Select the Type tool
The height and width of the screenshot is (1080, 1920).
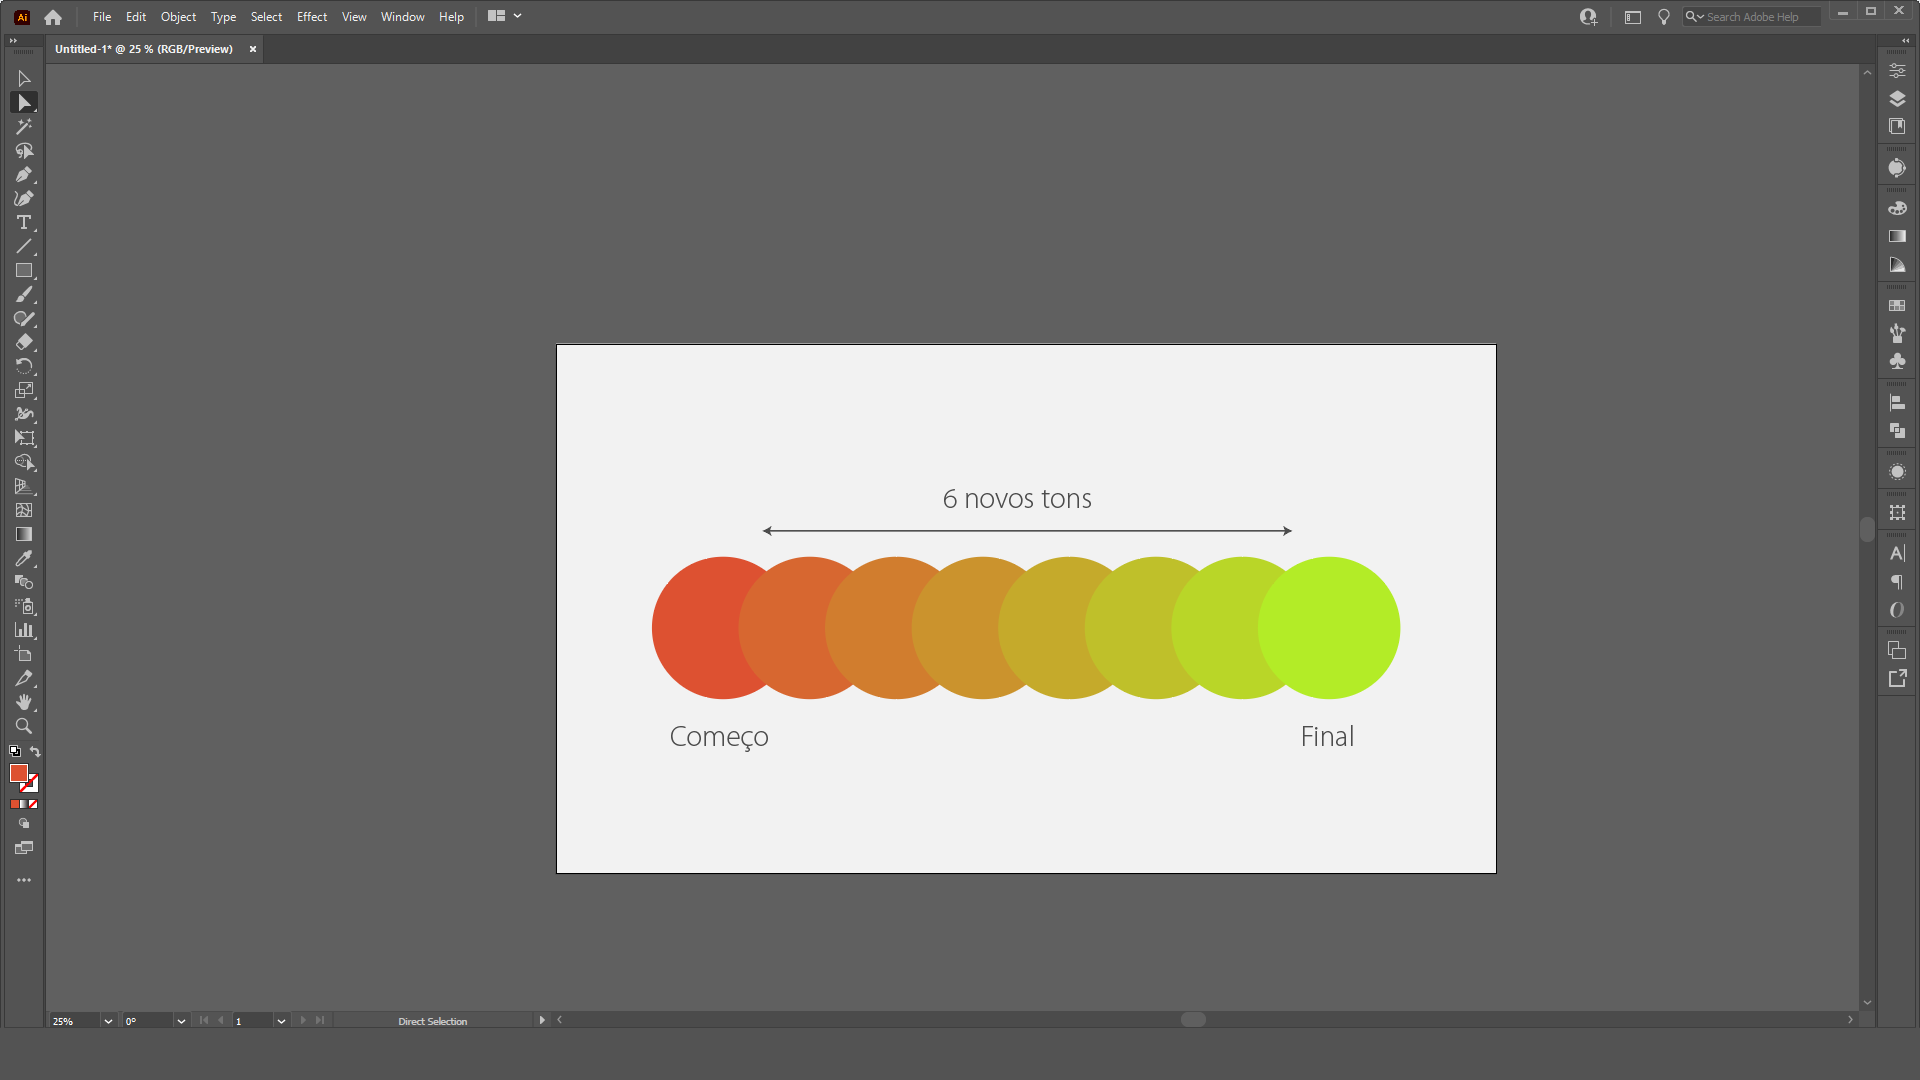tap(24, 222)
